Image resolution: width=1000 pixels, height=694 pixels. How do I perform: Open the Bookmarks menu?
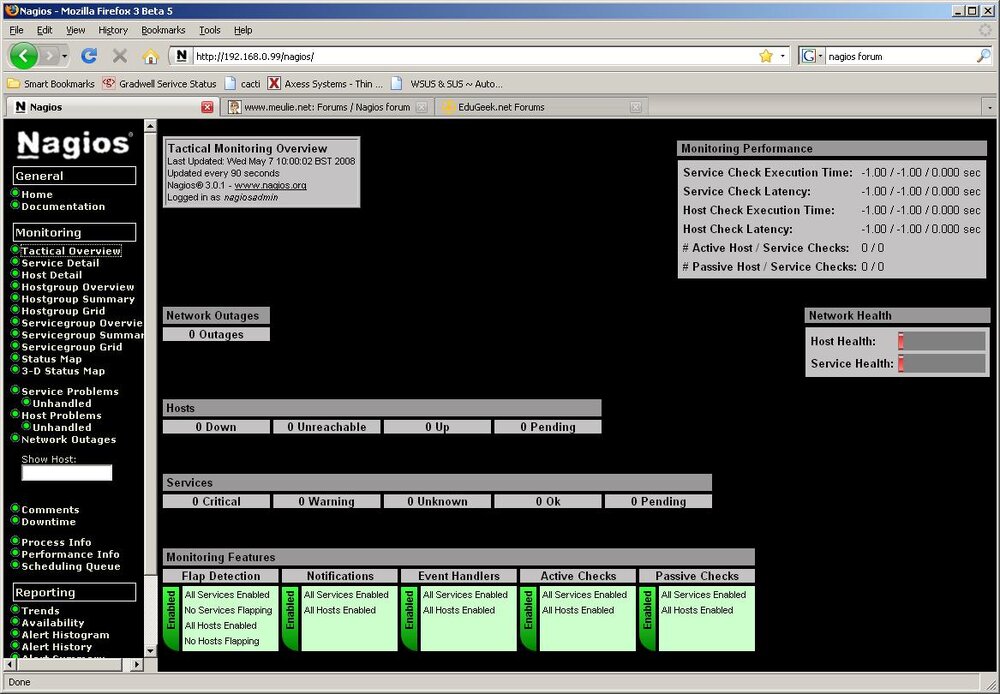(x=163, y=30)
